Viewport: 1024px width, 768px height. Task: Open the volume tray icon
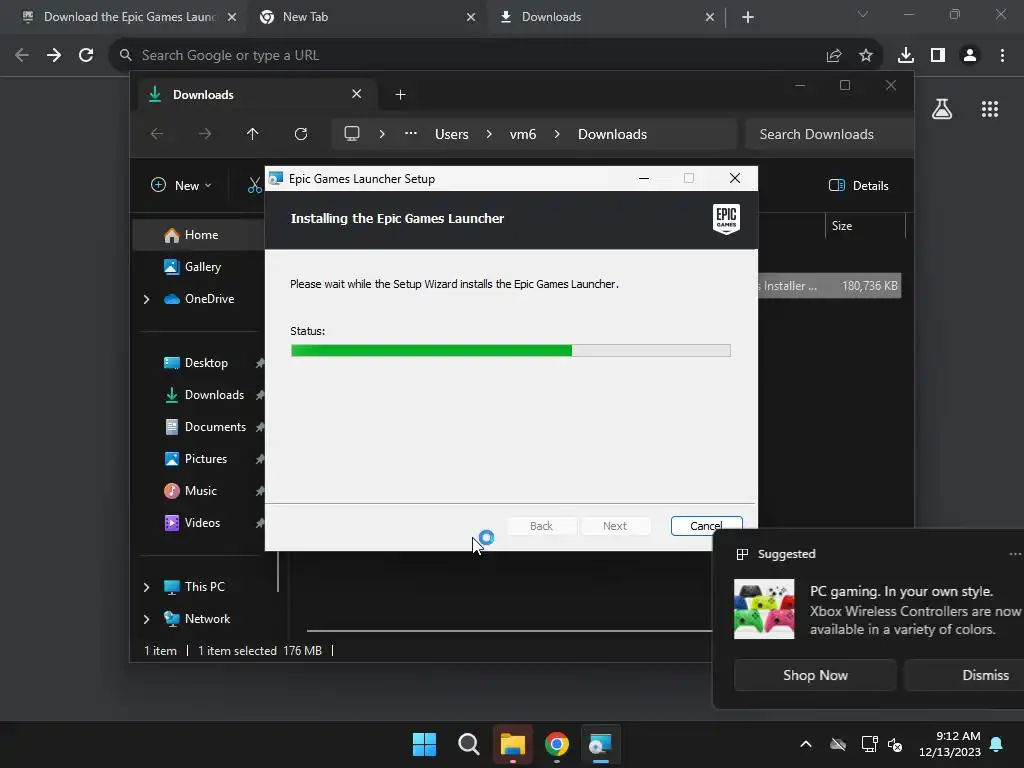coord(895,744)
